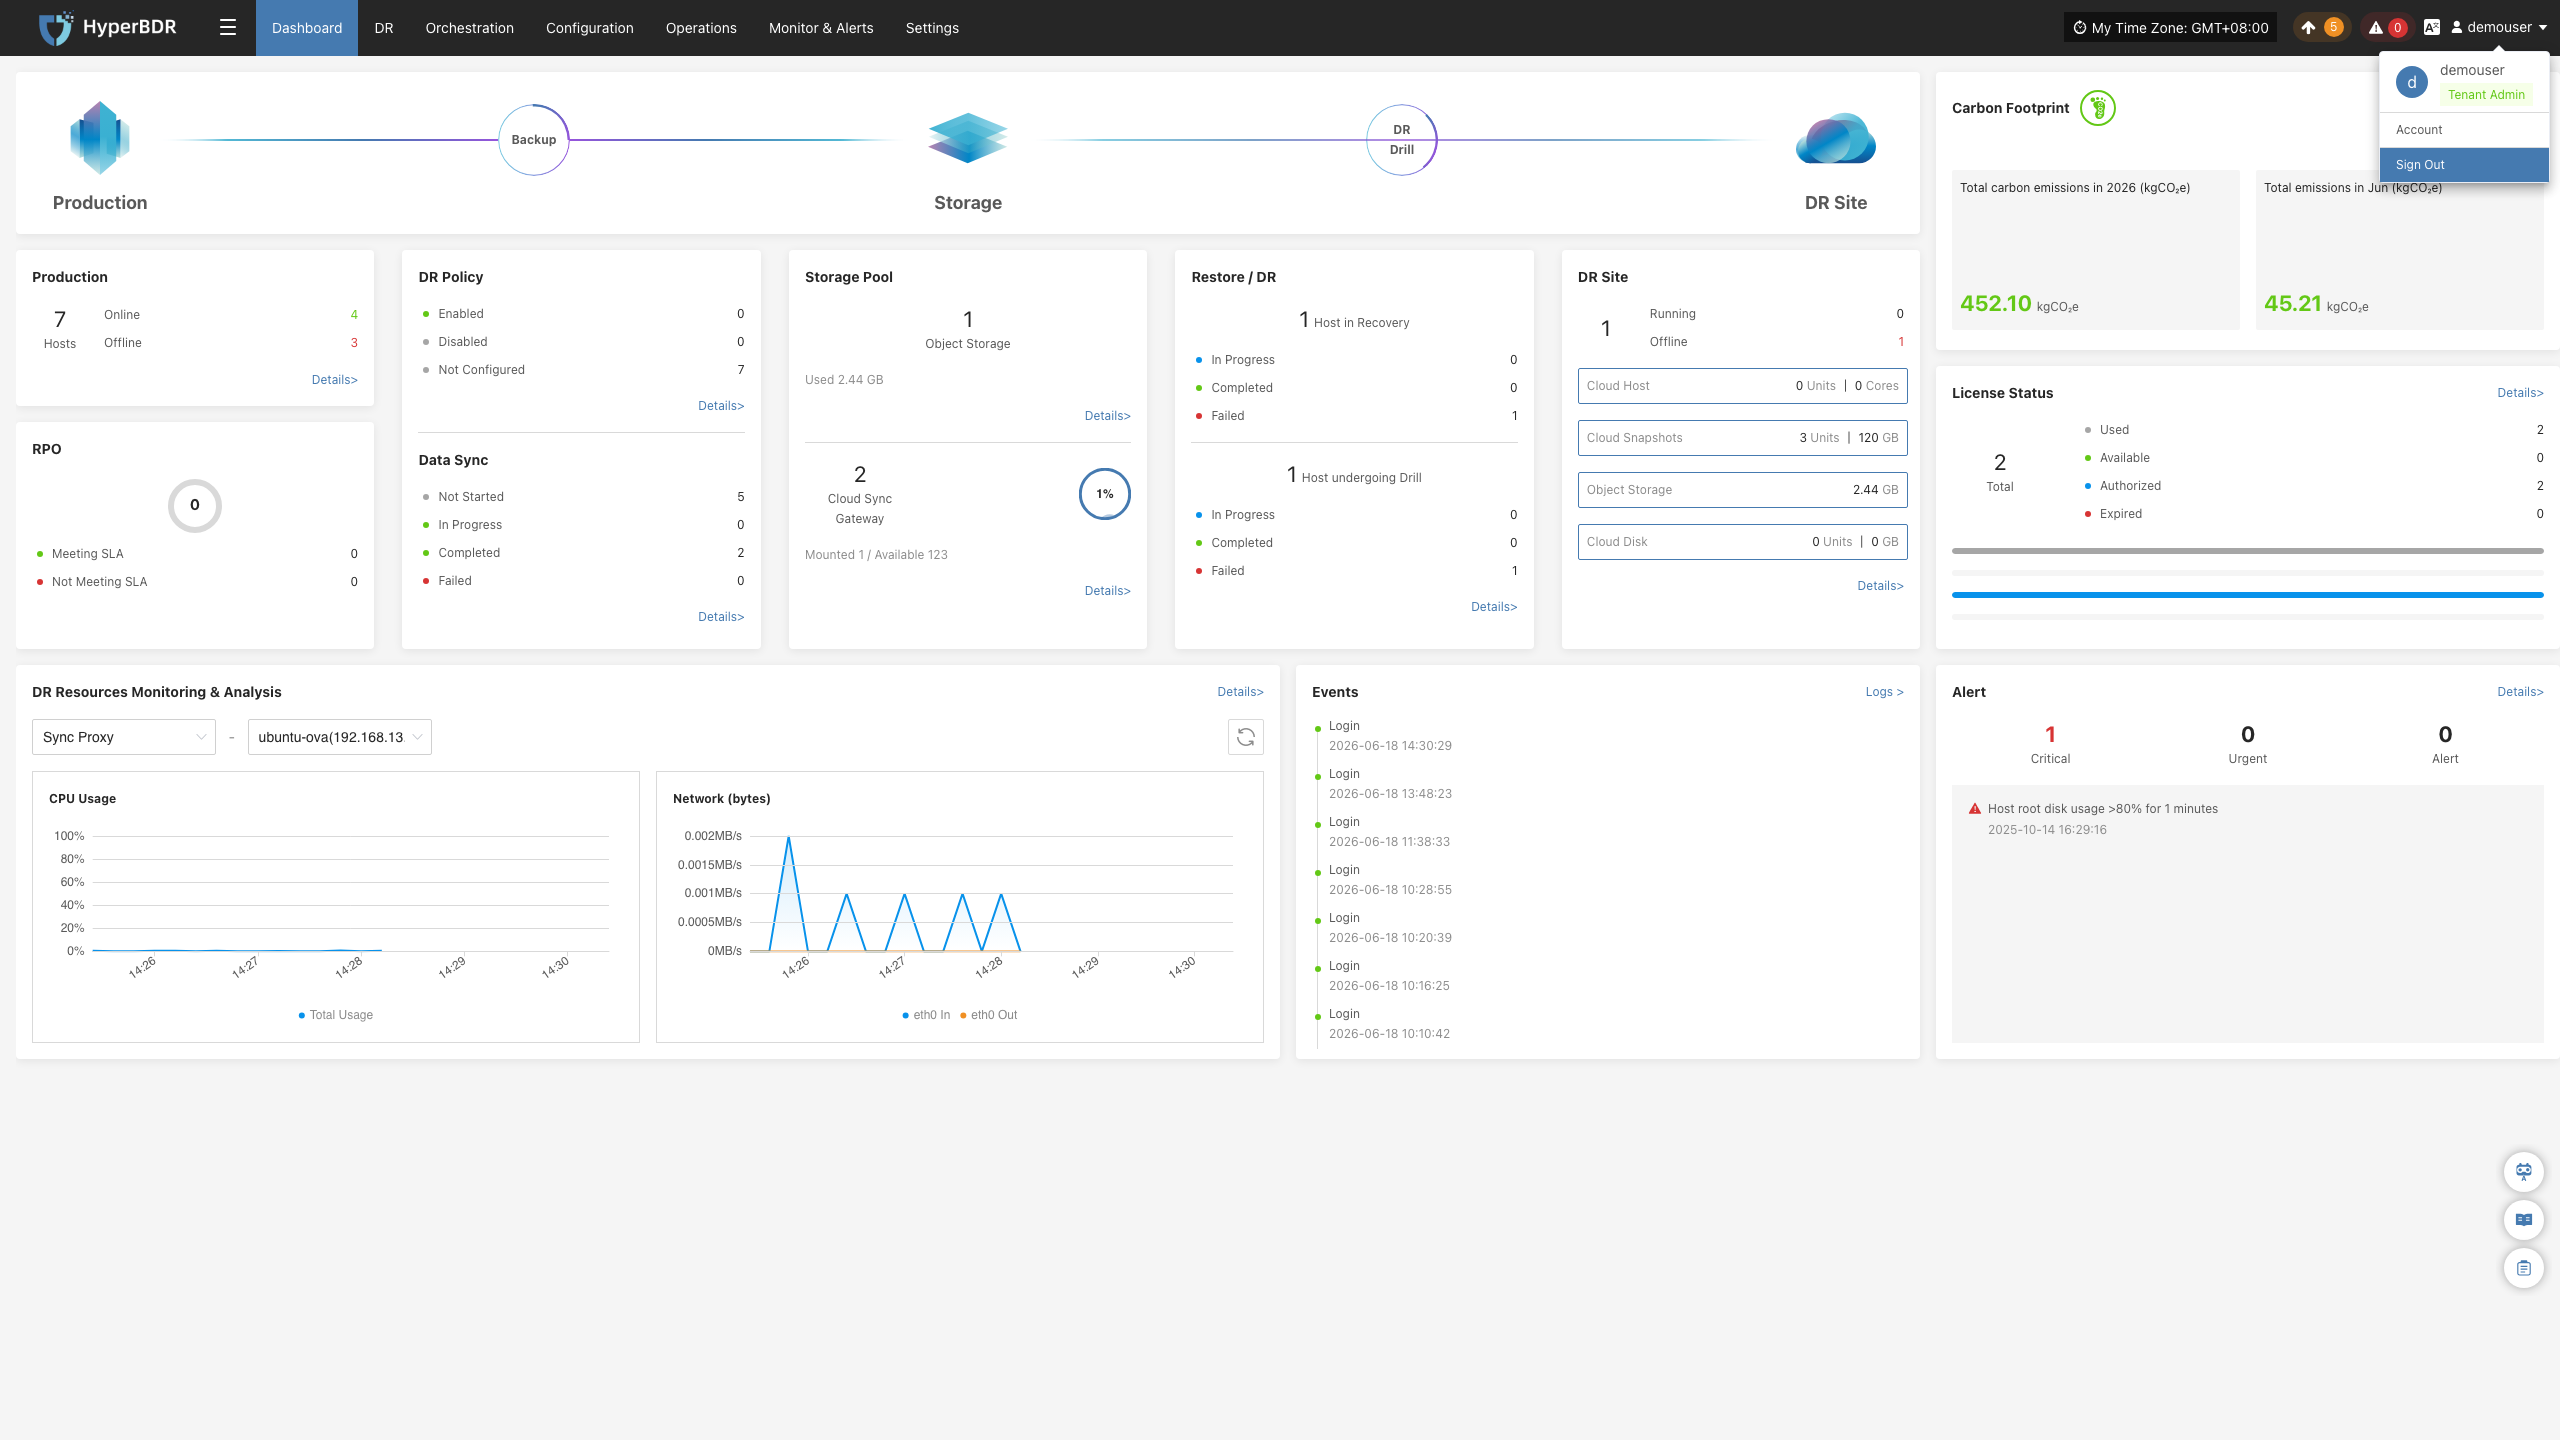This screenshot has height=1440, width=2560.
Task: Click the time zone clock icon
Action: click(2080, 28)
